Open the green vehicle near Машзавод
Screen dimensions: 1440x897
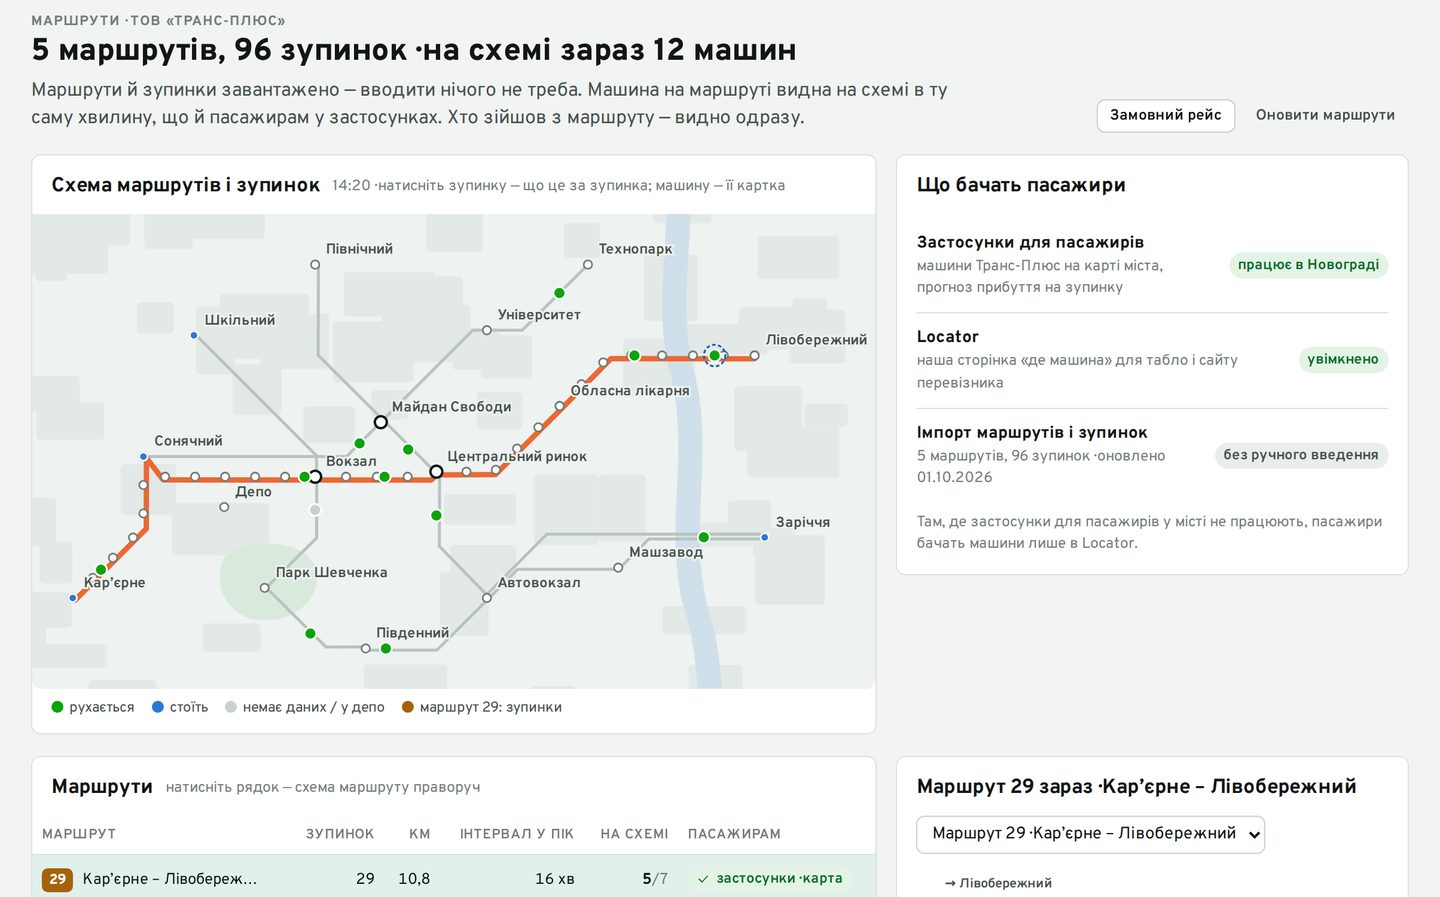point(704,537)
